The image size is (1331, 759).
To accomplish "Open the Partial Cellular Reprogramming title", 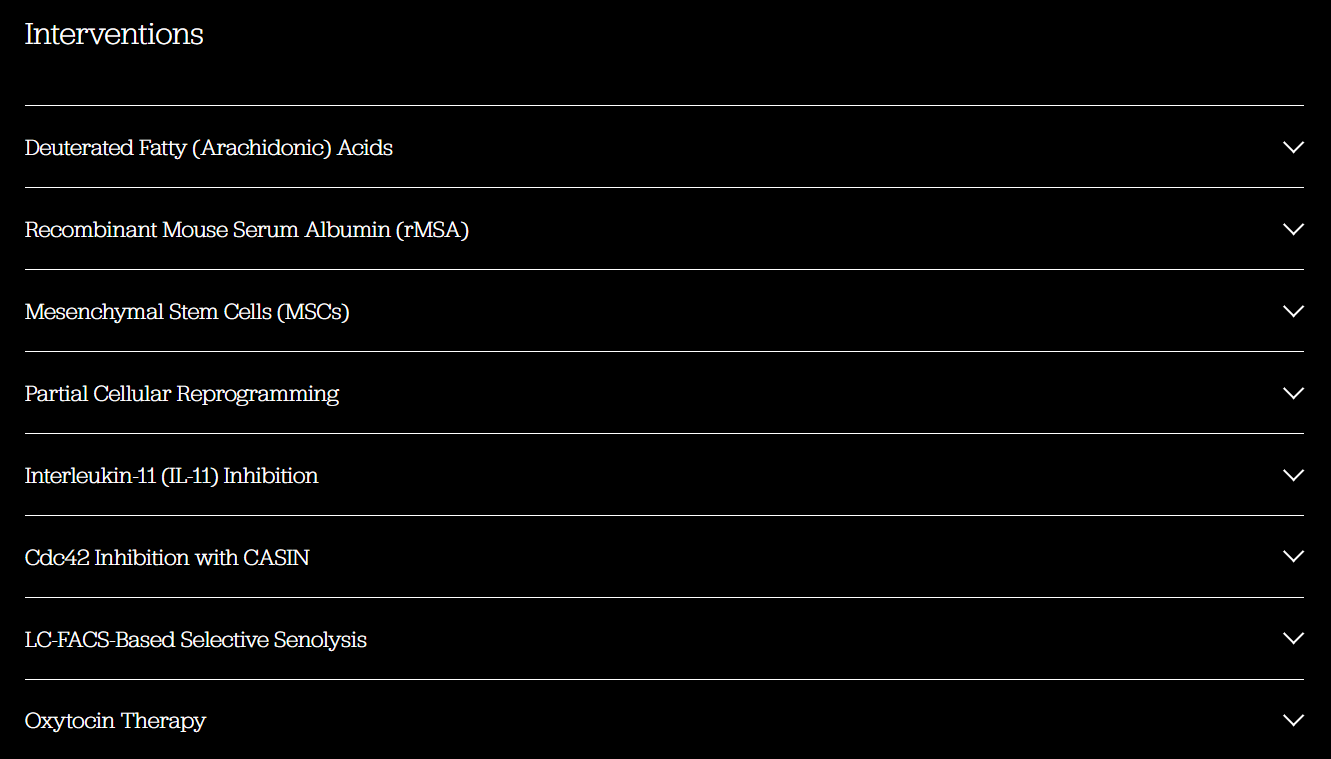I will (181, 394).
